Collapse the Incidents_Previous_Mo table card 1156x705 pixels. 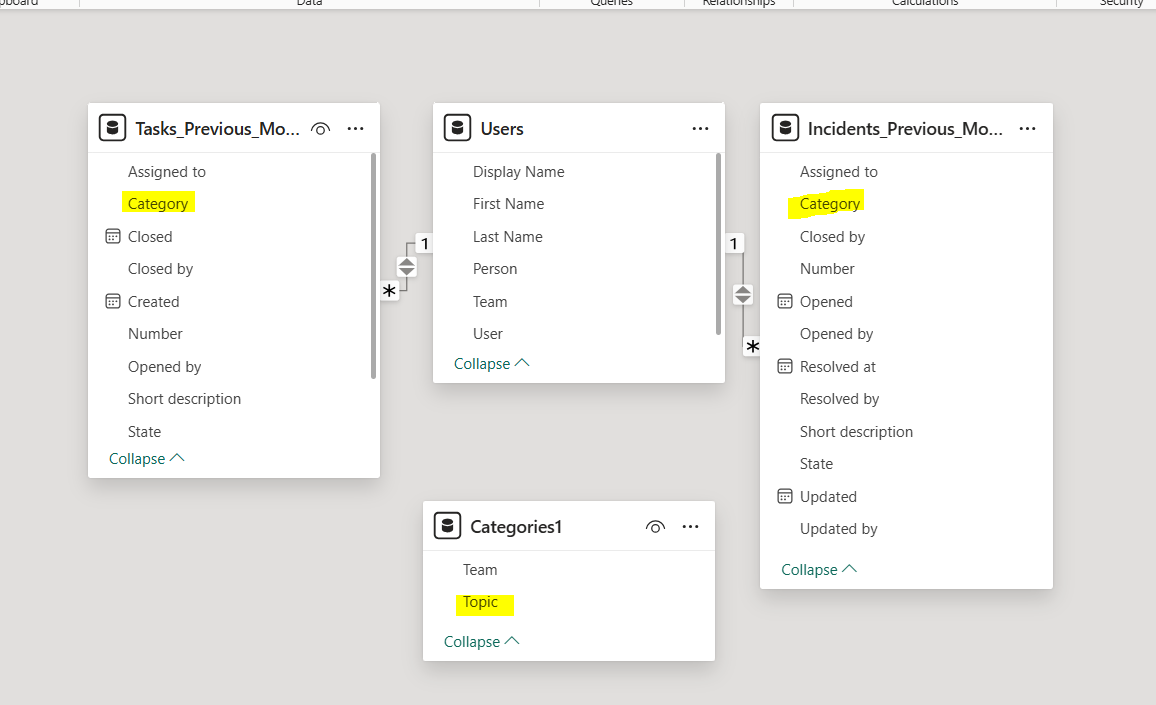pos(818,569)
